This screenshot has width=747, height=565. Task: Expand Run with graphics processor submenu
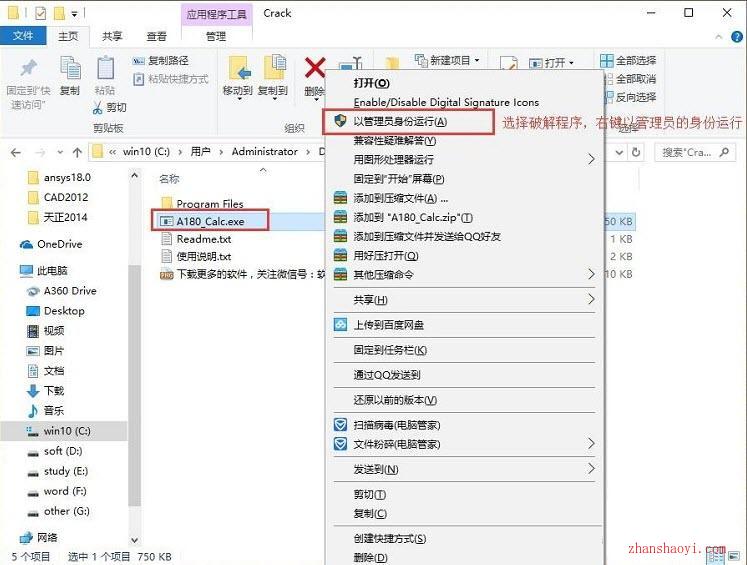[x=464, y=160]
